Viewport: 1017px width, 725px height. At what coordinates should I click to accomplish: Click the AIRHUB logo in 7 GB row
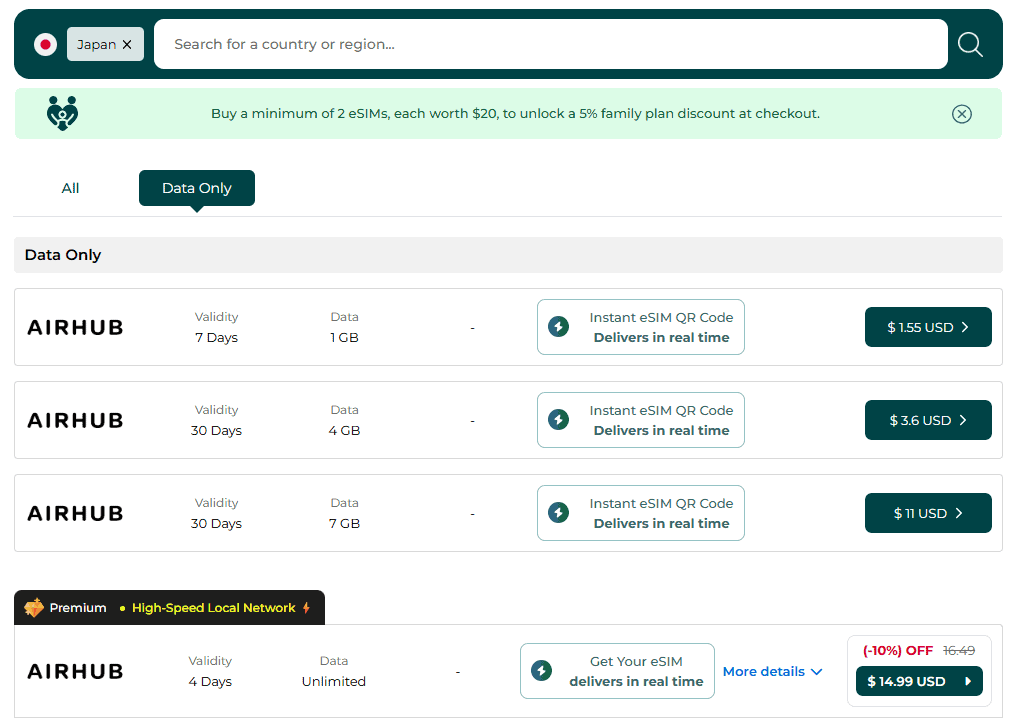(75, 514)
